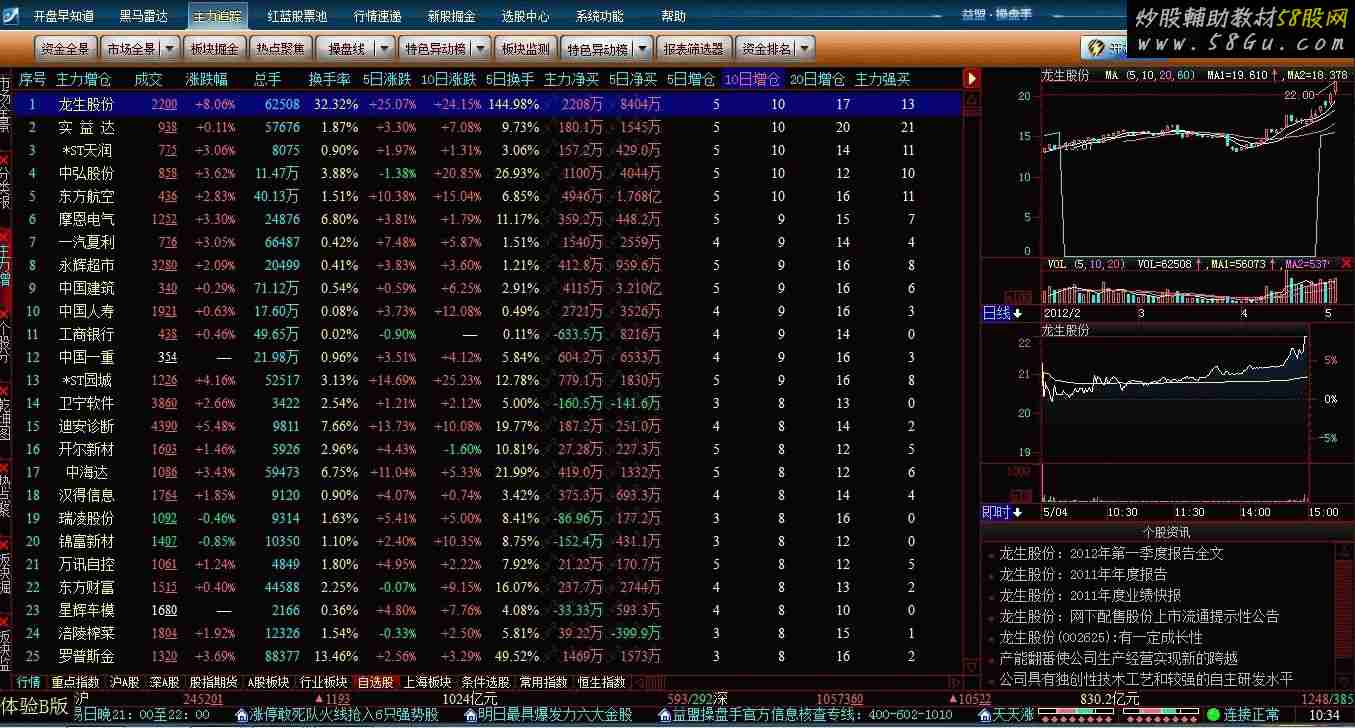Click the home icon before 涨停敢死队 news
Viewport: 1355px width, 728px height.
[x=241, y=715]
